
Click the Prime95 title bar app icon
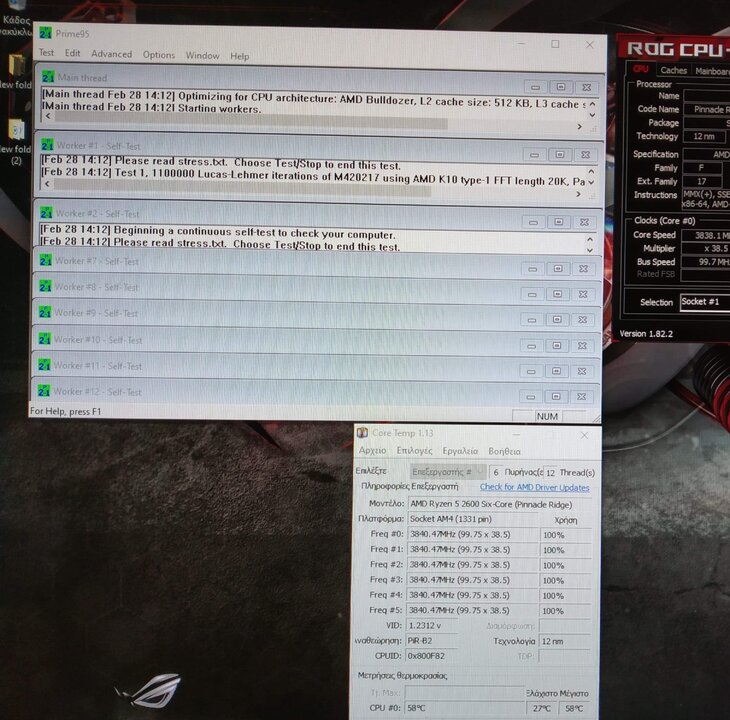point(45,33)
